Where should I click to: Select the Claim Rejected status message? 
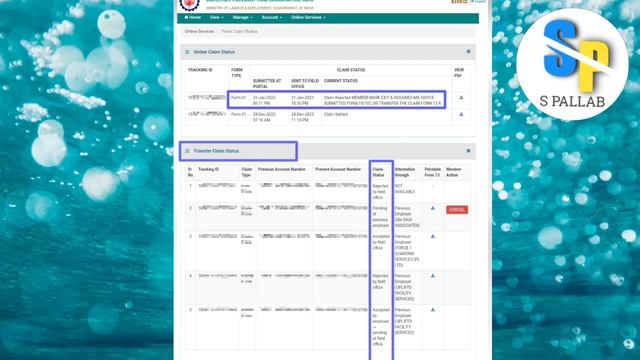[x=382, y=101]
